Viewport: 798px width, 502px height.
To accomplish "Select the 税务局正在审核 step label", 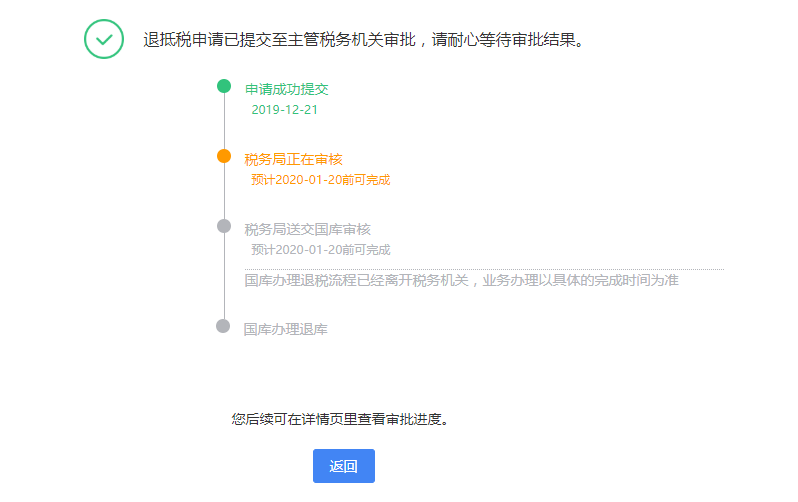I will pyautogui.click(x=294, y=159).
